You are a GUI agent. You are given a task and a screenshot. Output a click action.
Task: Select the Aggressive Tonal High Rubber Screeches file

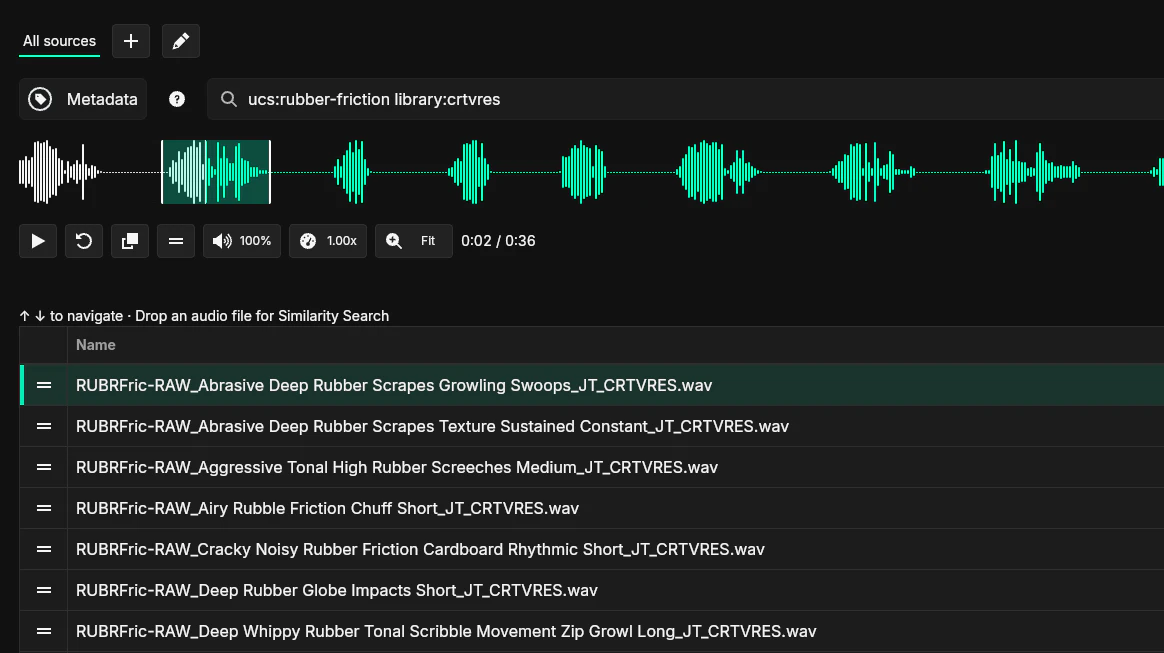[x=396, y=466]
